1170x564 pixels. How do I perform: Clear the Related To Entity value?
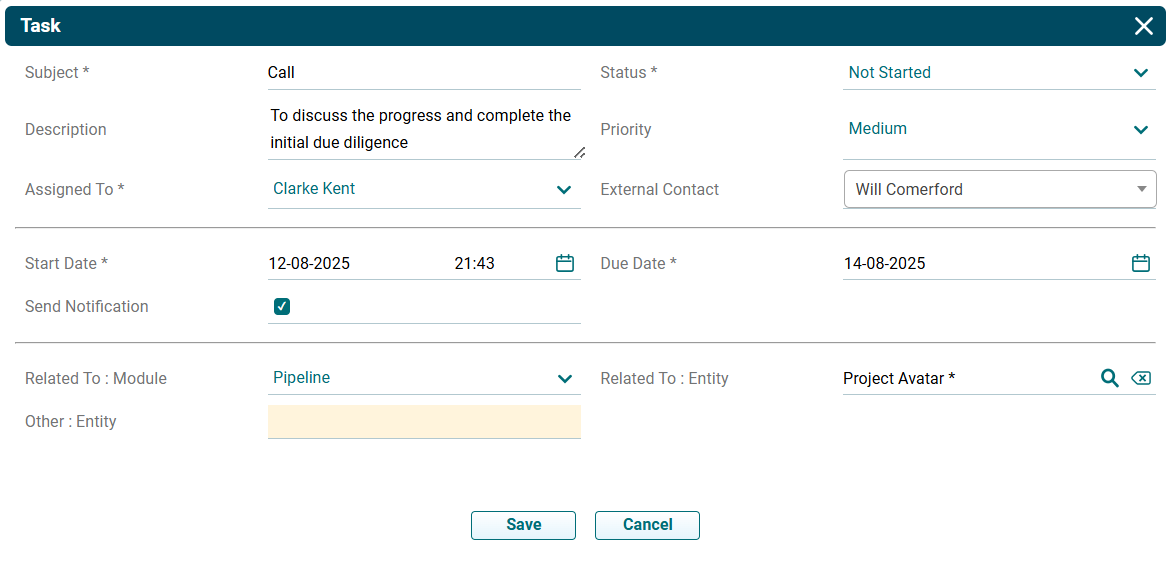1140,378
